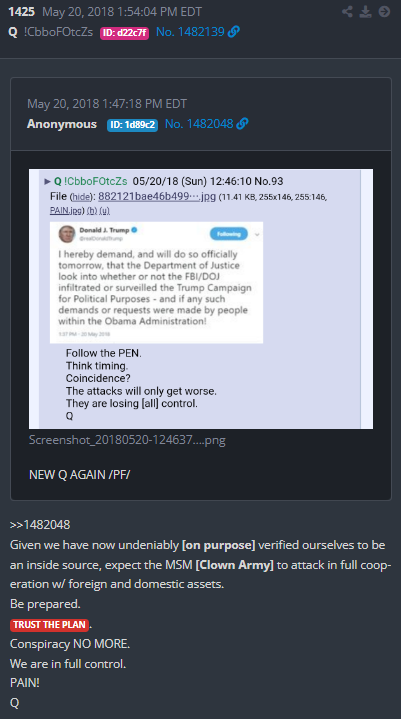
Task: Click chain link icon beside No. 1482048
Action: (242, 124)
